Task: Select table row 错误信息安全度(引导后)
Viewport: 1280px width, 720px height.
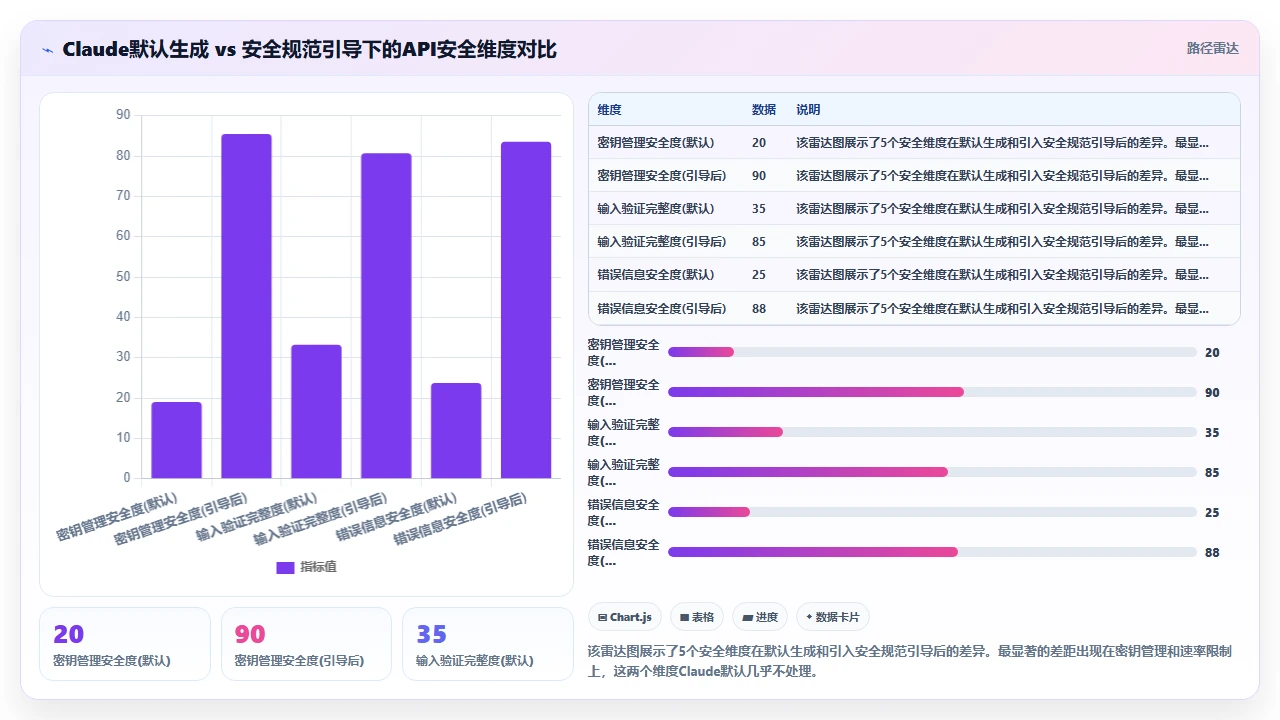Action: coord(914,308)
